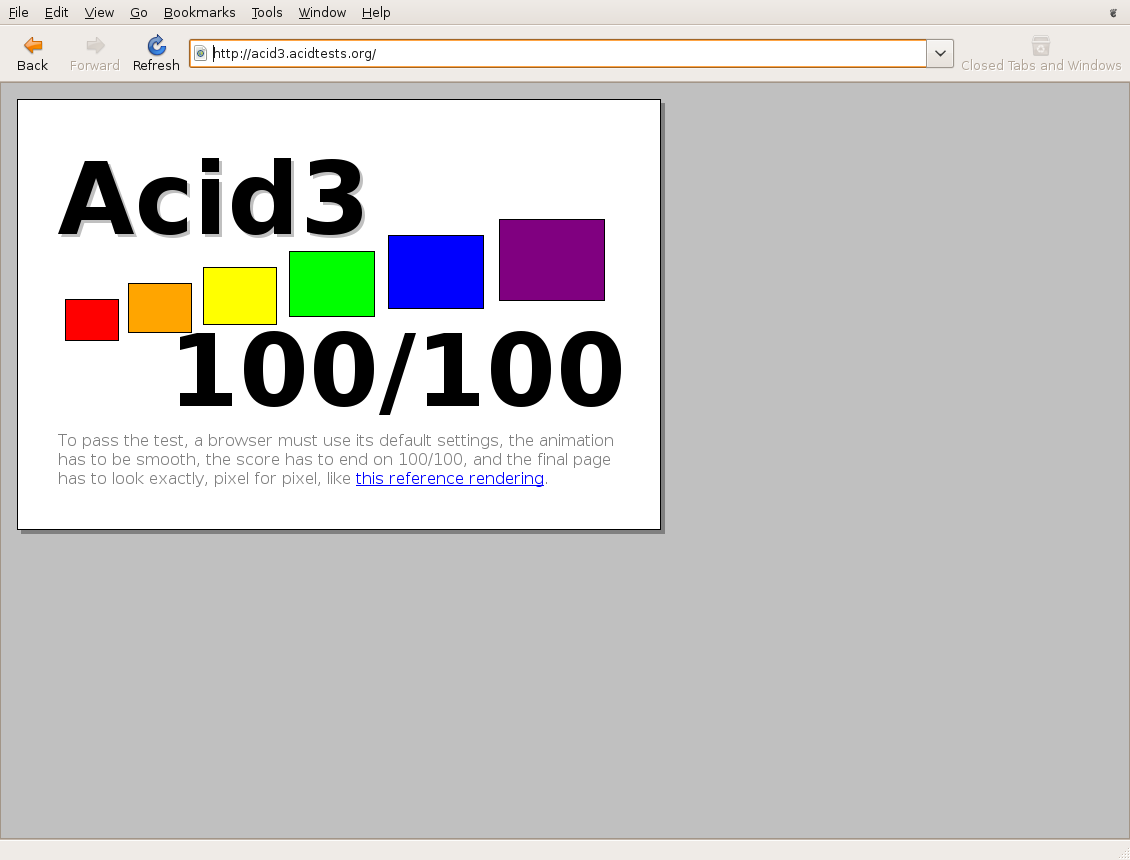1130x860 pixels.
Task: Click the Acid3 heading text
Action: point(212,198)
